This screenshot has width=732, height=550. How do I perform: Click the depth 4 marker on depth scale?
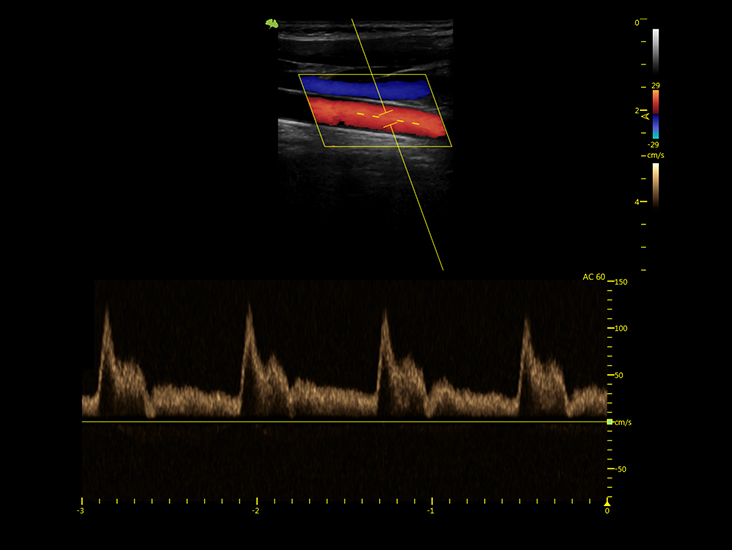click(x=637, y=202)
